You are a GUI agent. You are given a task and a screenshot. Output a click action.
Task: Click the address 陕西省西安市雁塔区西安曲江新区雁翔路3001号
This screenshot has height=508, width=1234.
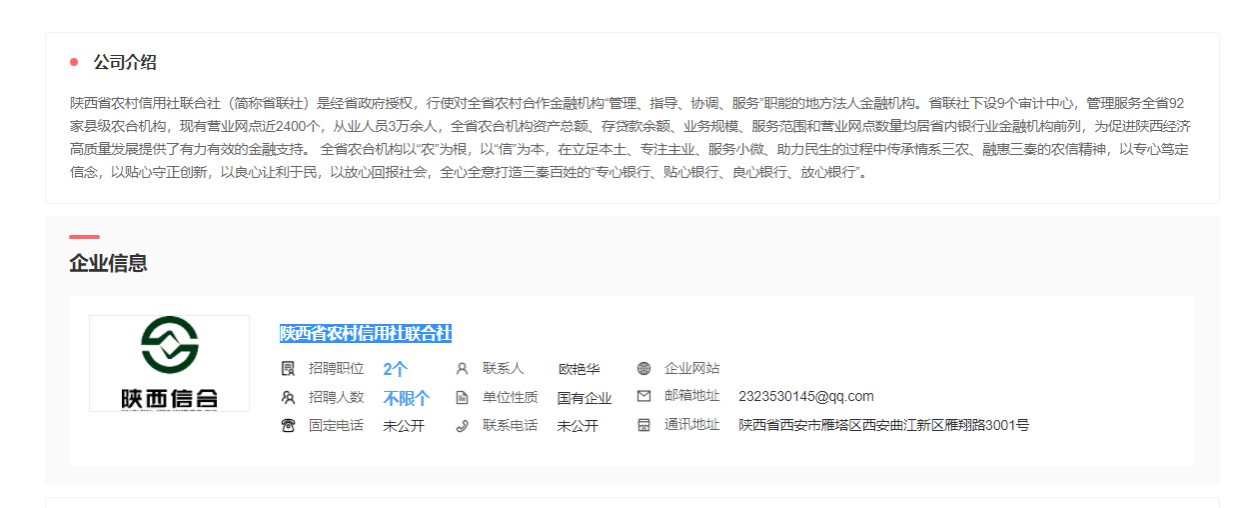(884, 425)
